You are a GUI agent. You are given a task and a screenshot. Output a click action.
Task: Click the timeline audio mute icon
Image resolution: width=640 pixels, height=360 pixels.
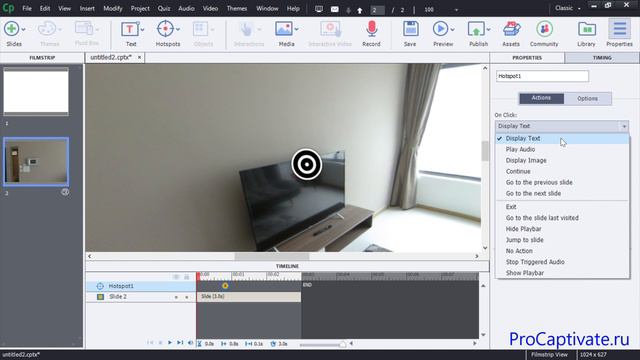(190, 343)
